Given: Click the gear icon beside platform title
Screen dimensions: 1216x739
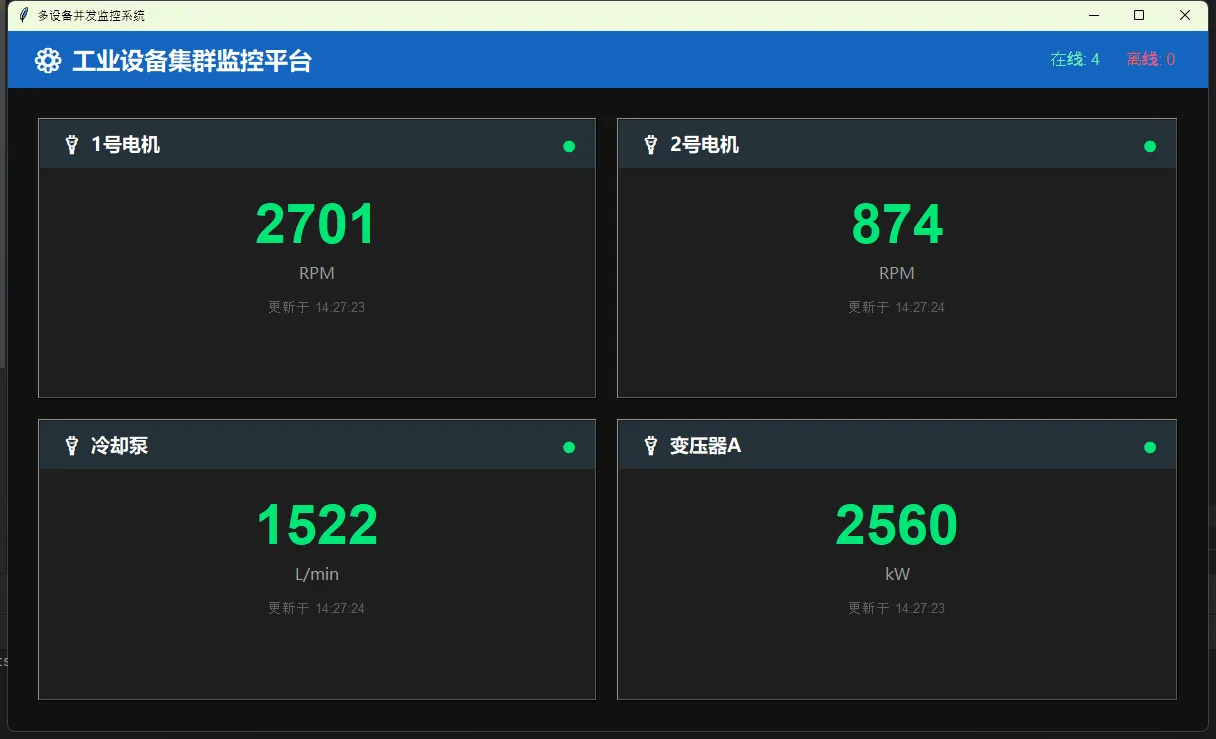Looking at the screenshot, I should pos(47,61).
